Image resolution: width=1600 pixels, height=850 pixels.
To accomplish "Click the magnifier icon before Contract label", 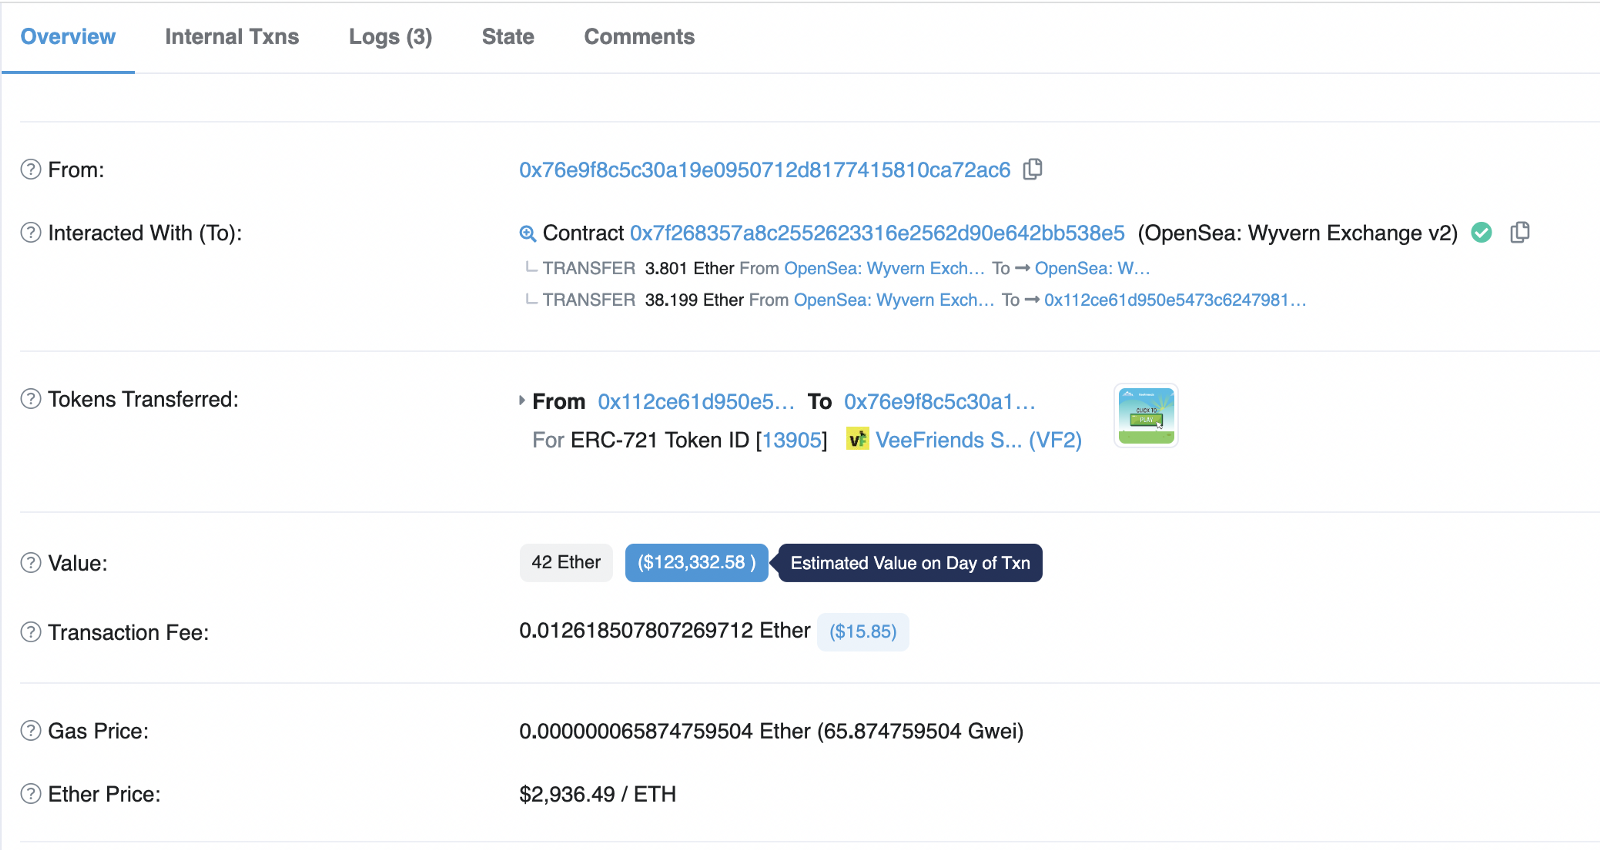I will pos(525,232).
